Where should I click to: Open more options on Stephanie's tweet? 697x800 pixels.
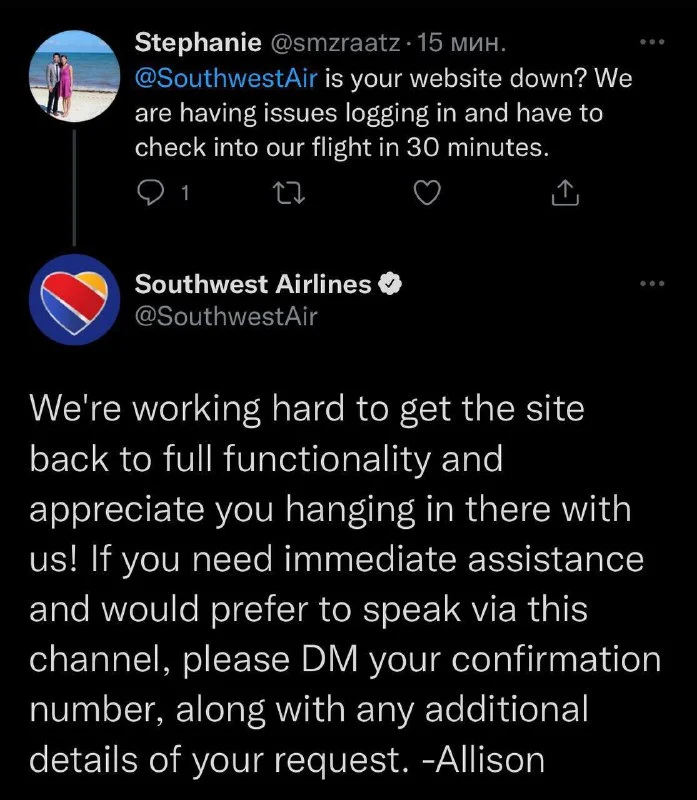click(x=651, y=43)
